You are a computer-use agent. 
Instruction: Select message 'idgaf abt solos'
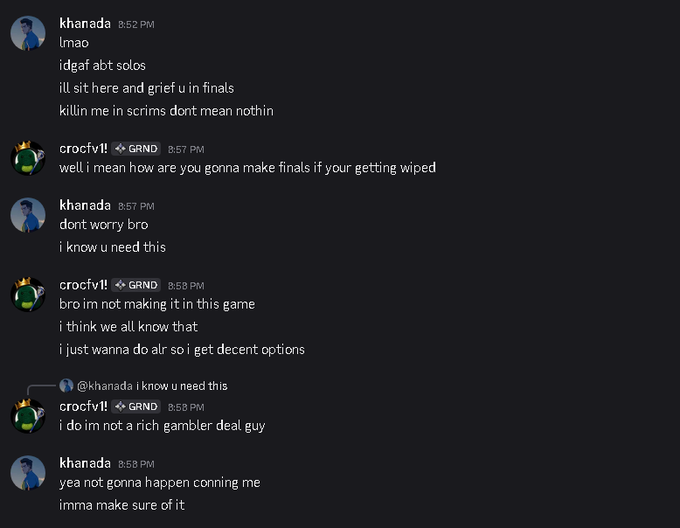(102, 65)
